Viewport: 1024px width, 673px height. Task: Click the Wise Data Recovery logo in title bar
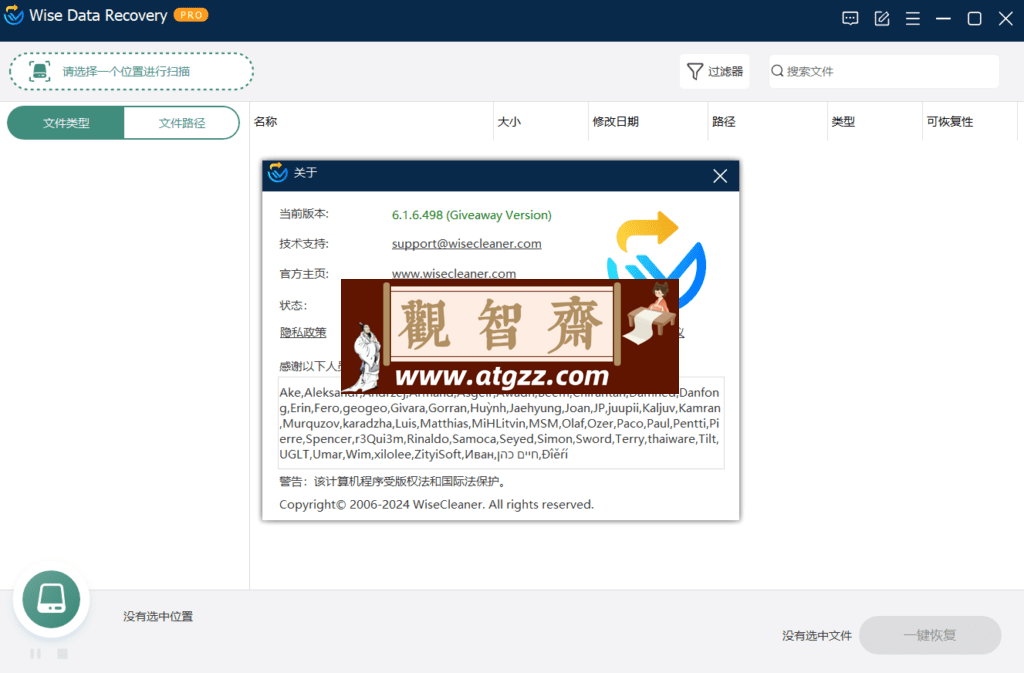coord(14,15)
